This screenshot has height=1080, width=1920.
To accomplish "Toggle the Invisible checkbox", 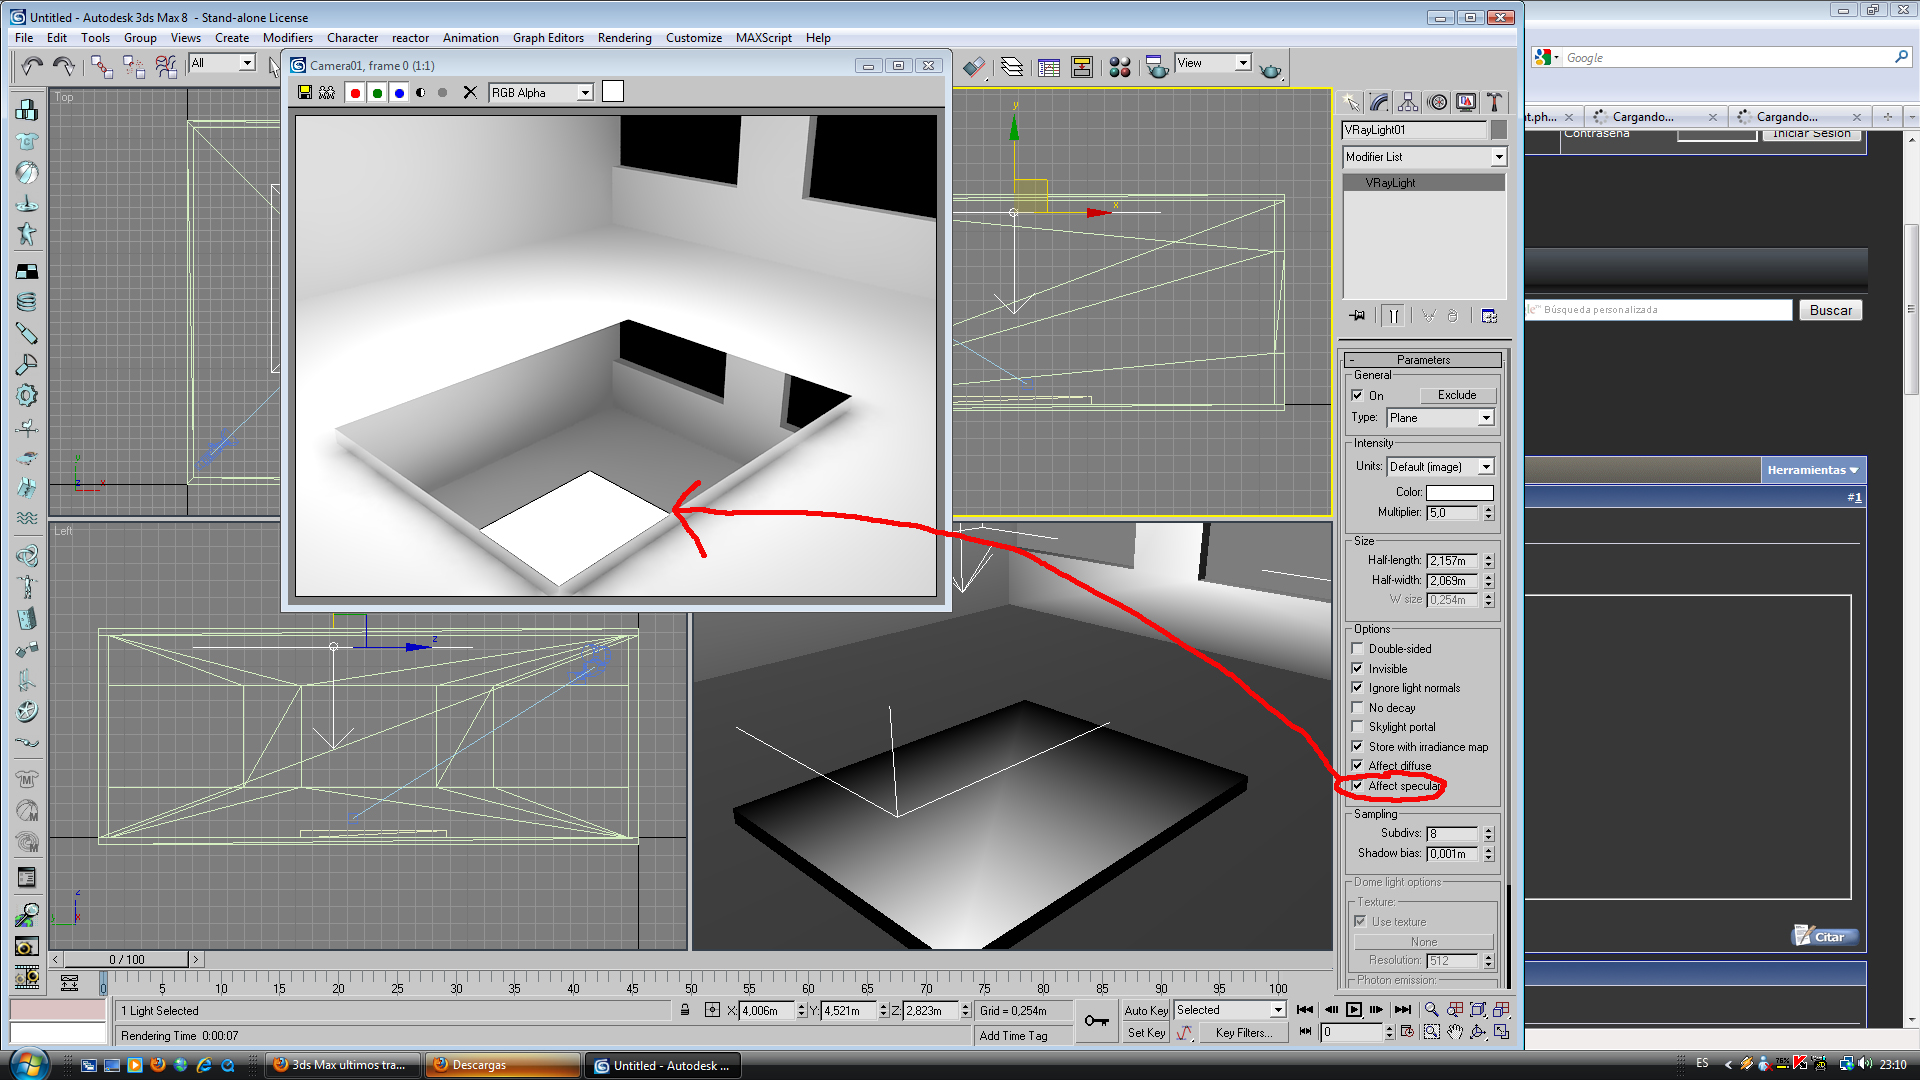I will (1358, 669).
